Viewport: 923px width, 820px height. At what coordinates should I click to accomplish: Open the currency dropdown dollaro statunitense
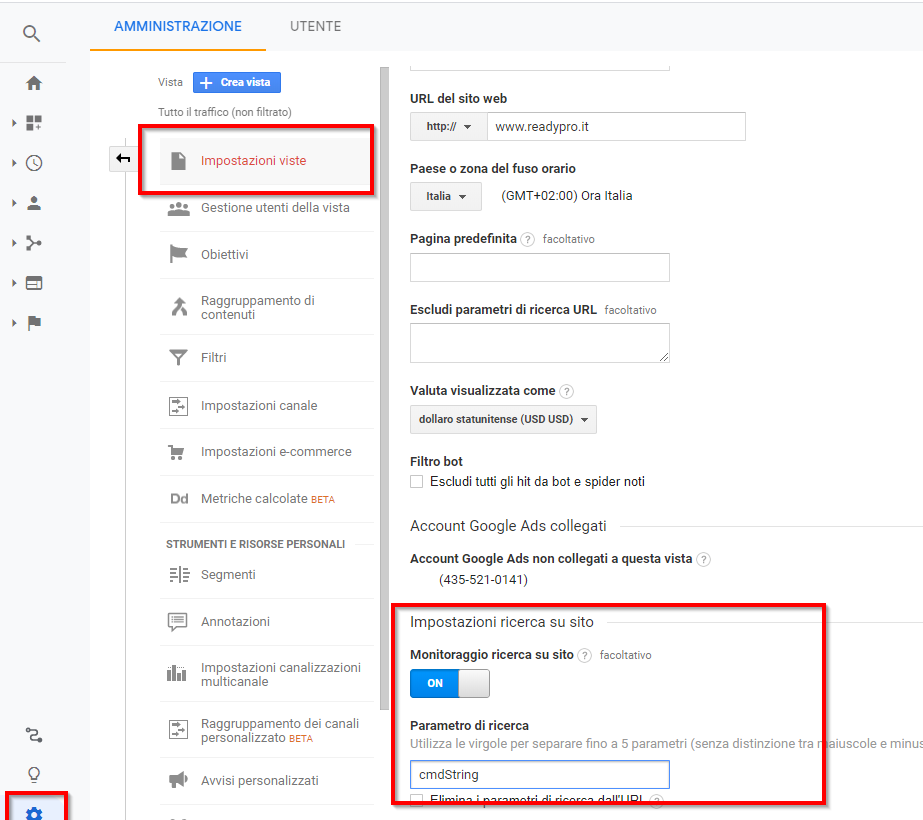pyautogui.click(x=503, y=420)
